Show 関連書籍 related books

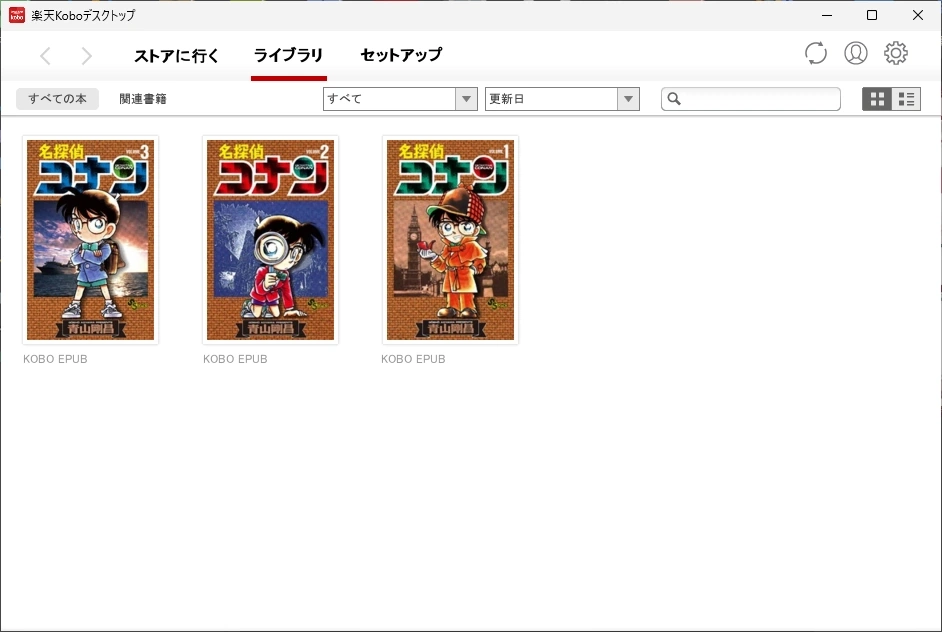click(142, 99)
